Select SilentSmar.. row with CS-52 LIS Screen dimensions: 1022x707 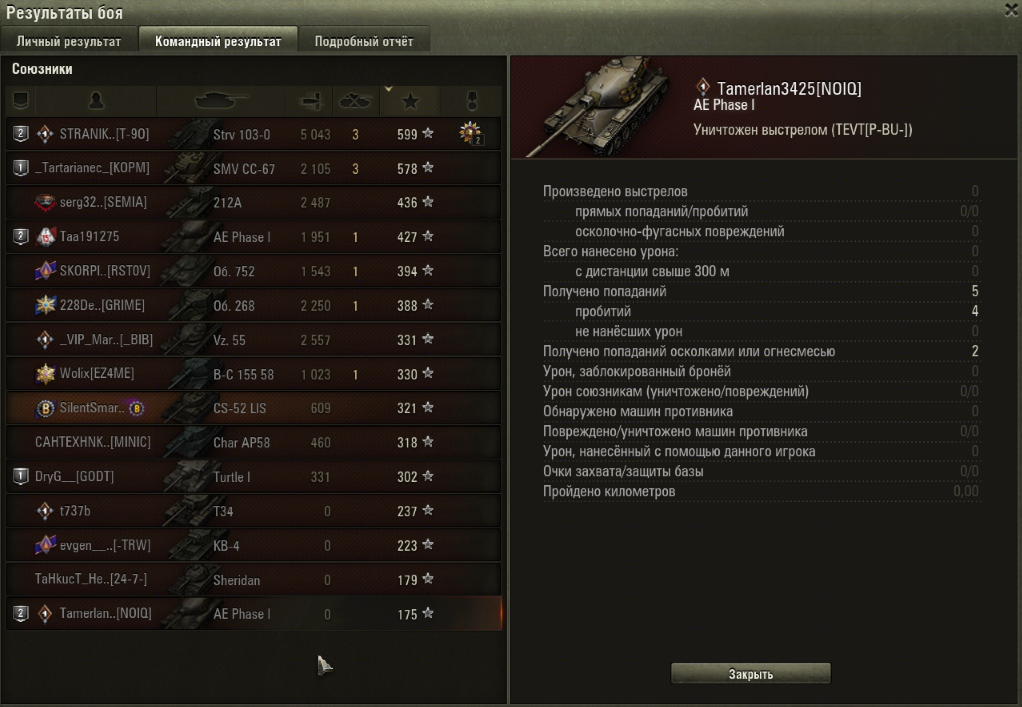pyautogui.click(x=254, y=408)
